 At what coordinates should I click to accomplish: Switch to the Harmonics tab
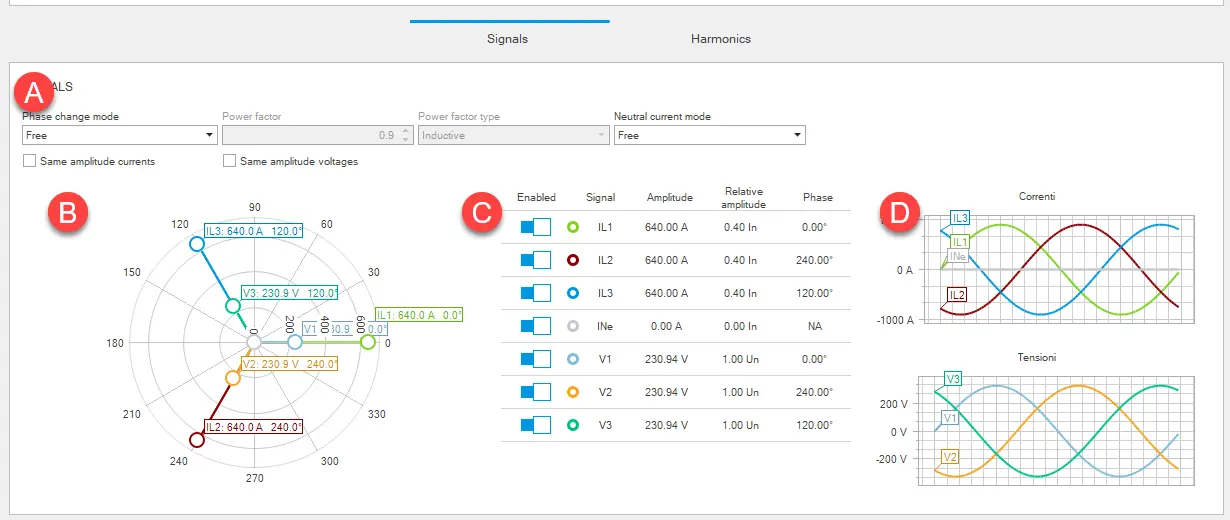pos(720,39)
